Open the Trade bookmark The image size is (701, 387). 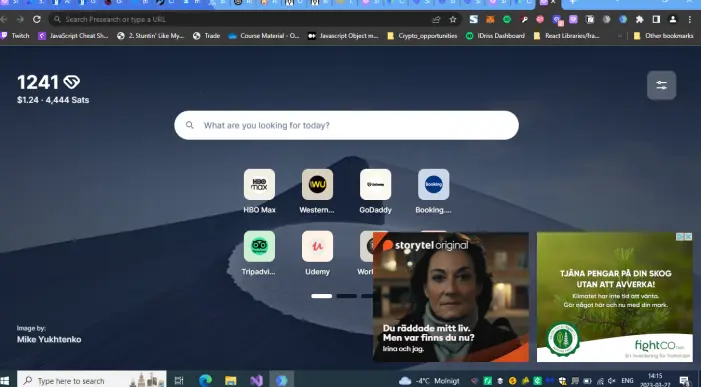(207, 36)
